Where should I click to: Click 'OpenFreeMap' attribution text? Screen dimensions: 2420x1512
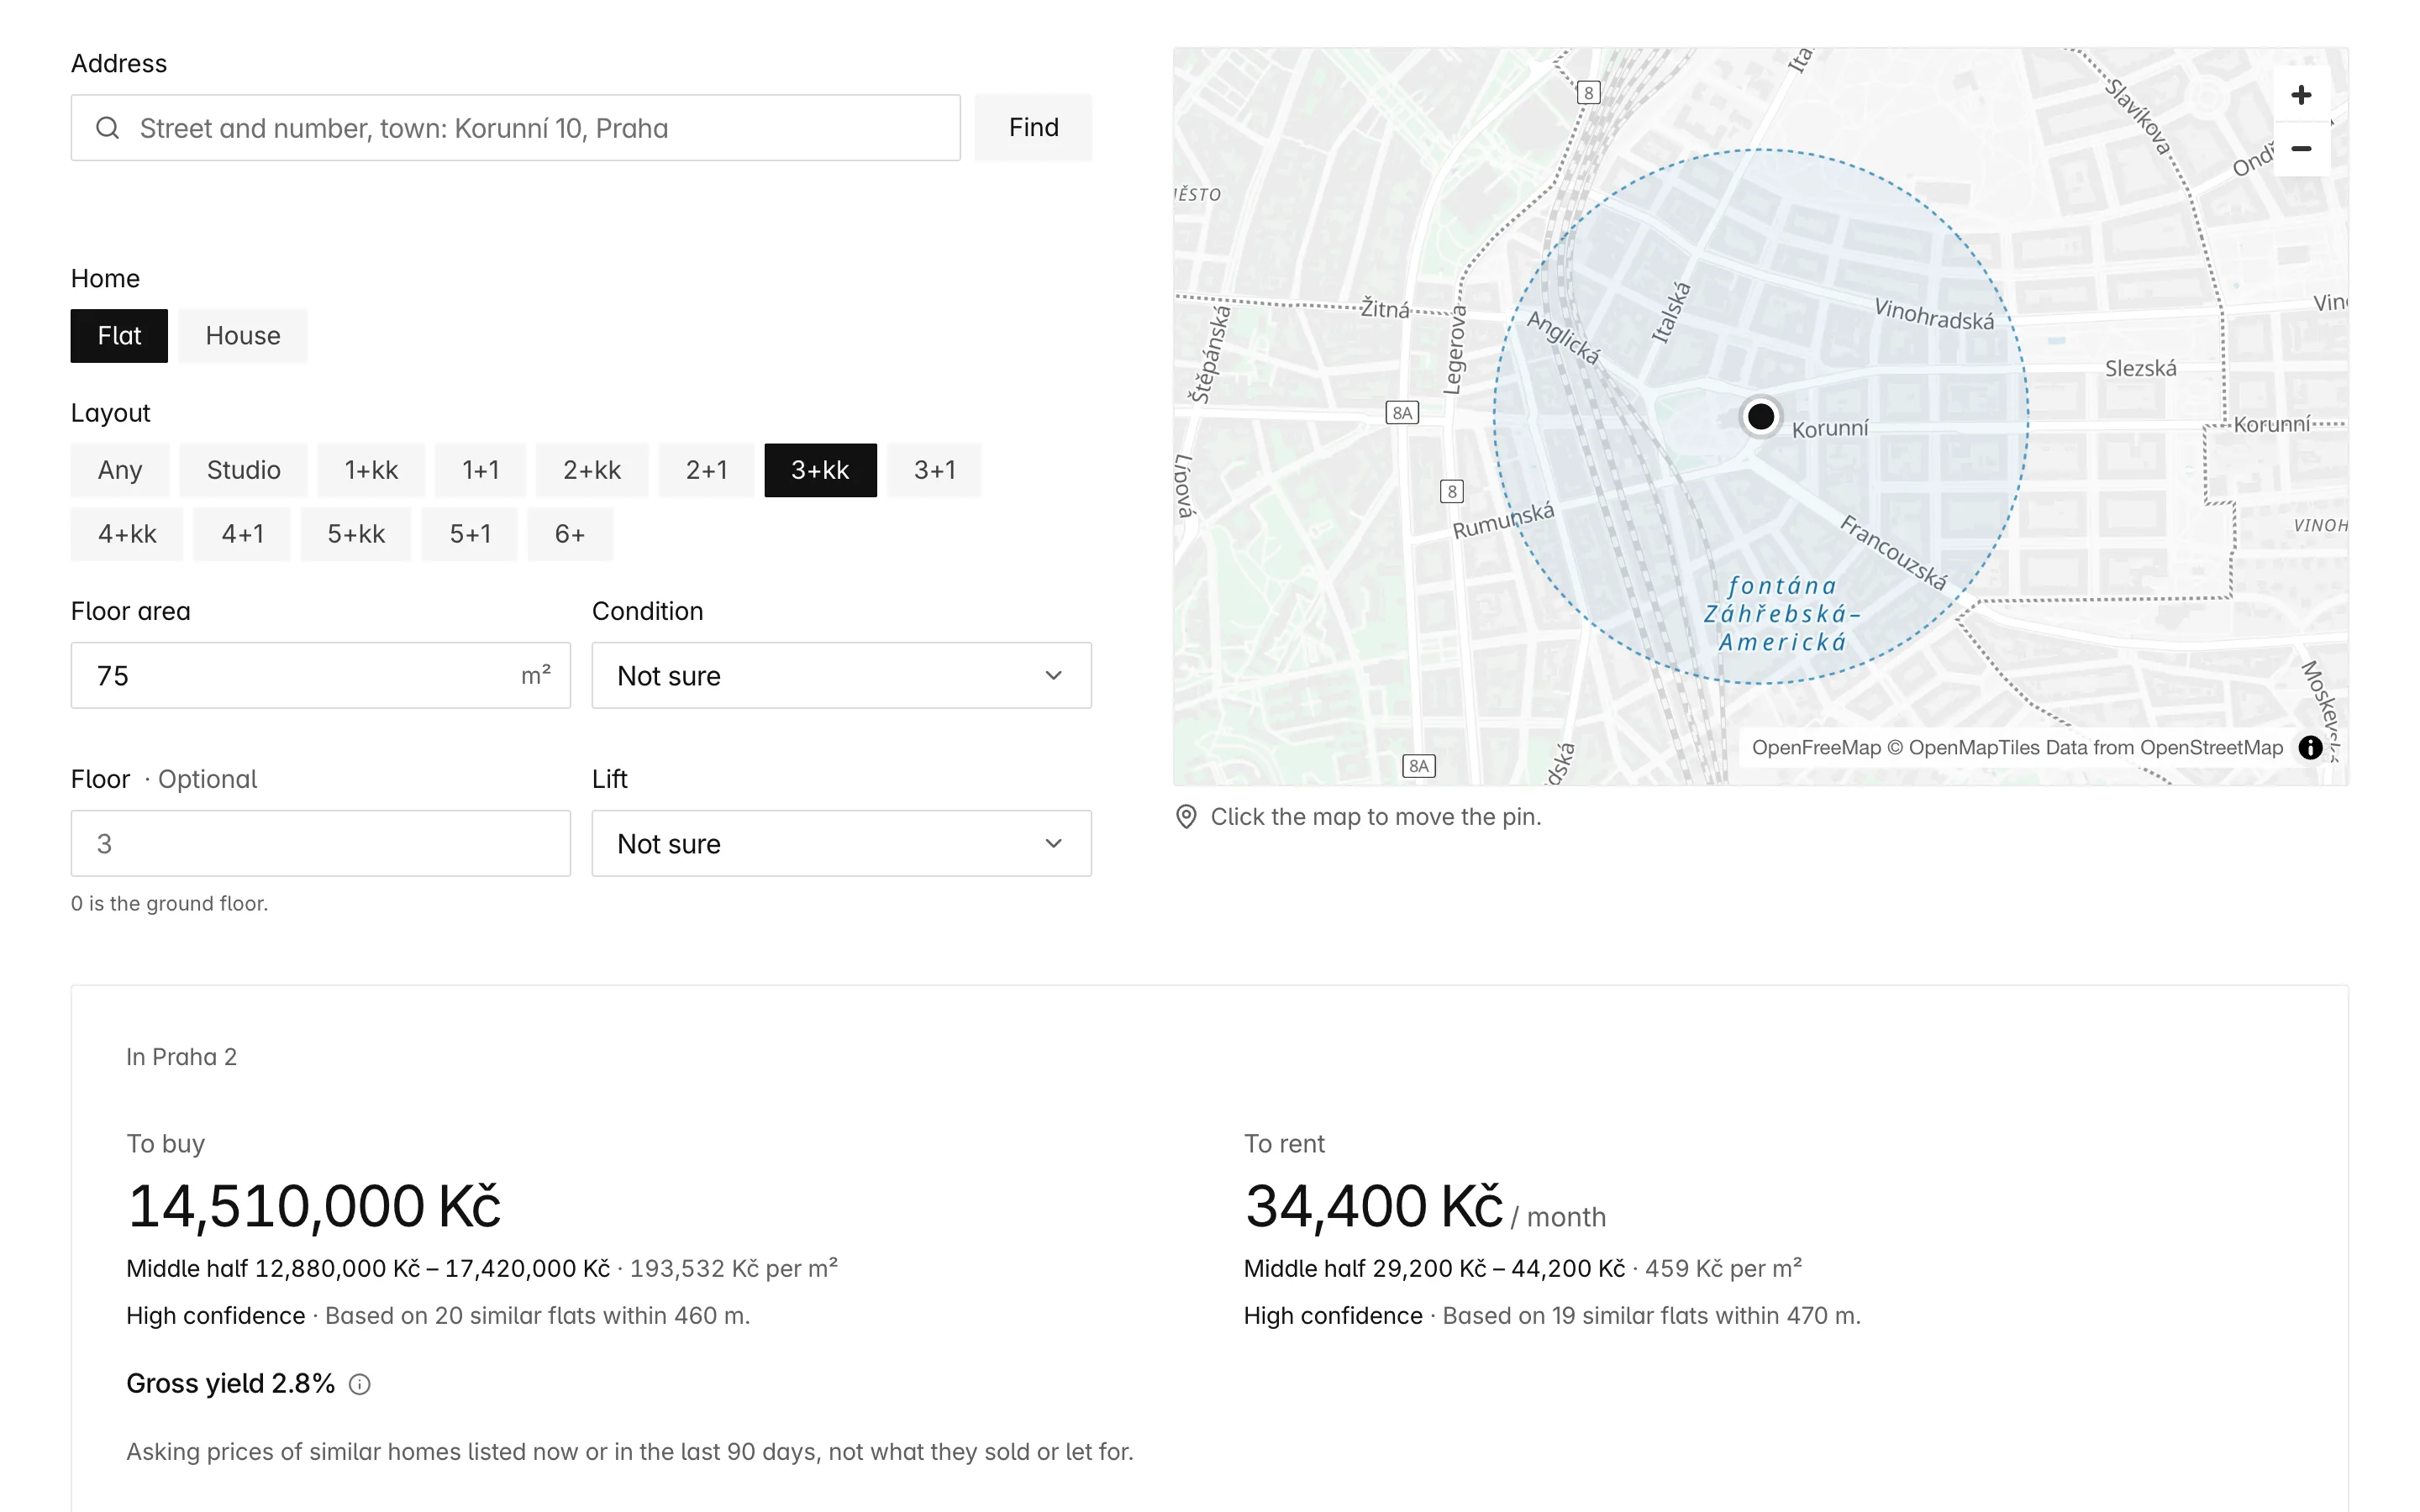click(1815, 748)
